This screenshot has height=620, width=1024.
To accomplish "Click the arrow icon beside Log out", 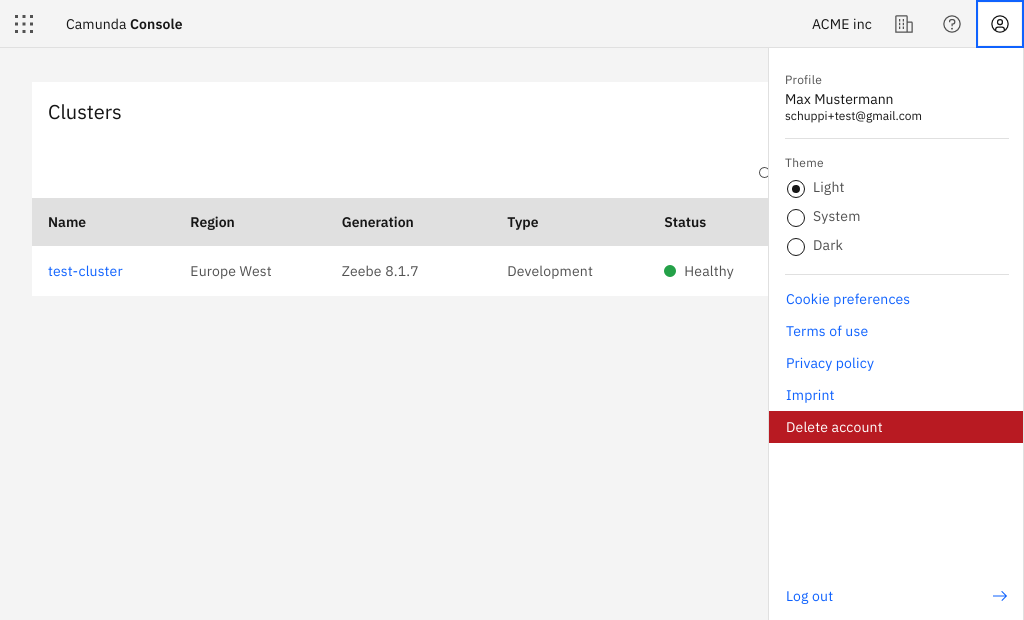I will pyautogui.click(x=999, y=596).
